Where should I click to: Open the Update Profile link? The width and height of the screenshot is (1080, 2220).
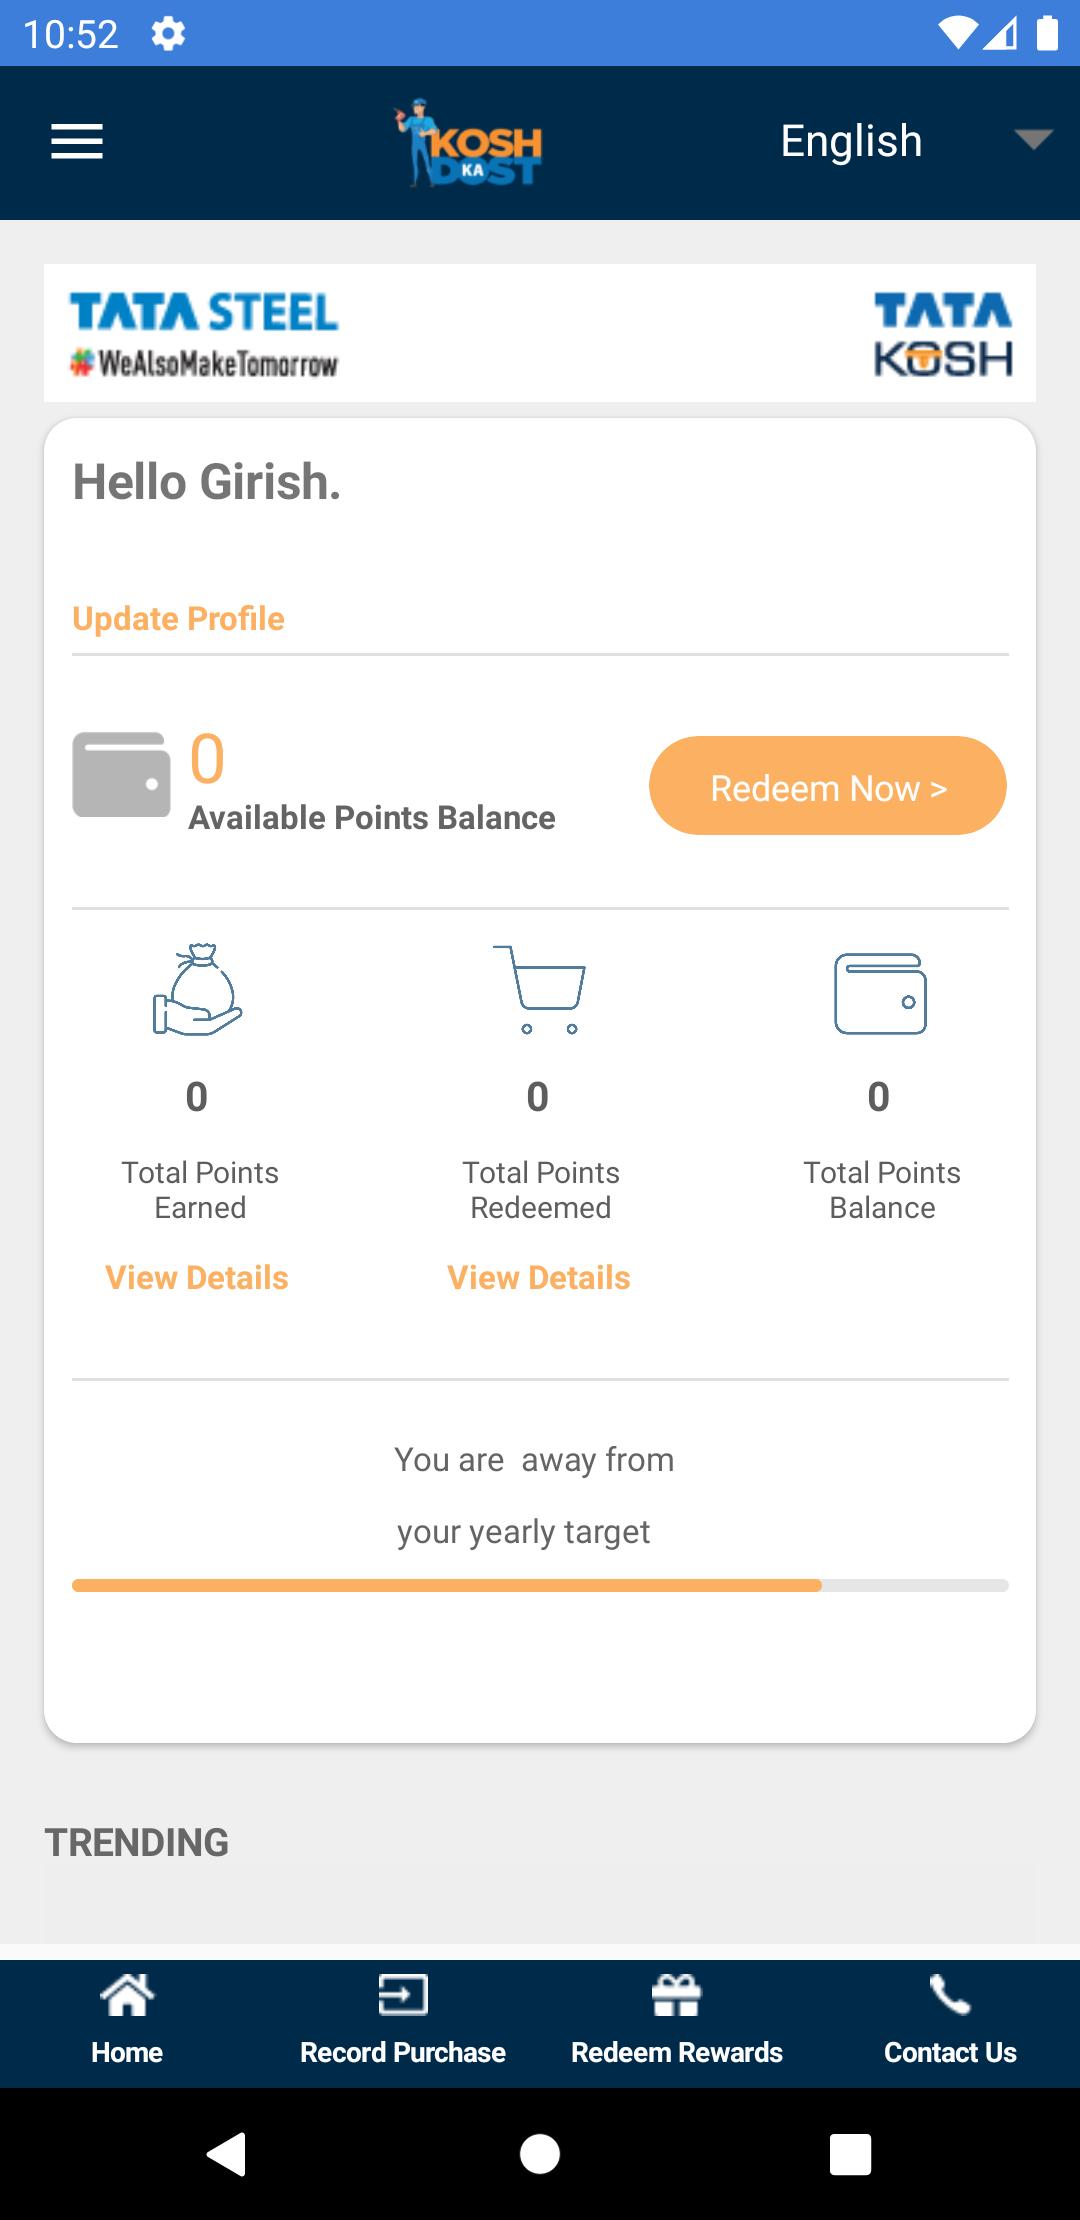point(178,619)
